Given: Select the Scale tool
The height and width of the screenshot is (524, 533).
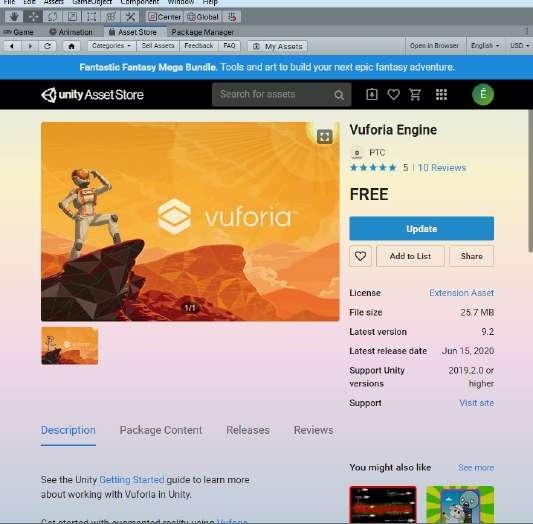Looking at the screenshot, I should coord(72,17).
